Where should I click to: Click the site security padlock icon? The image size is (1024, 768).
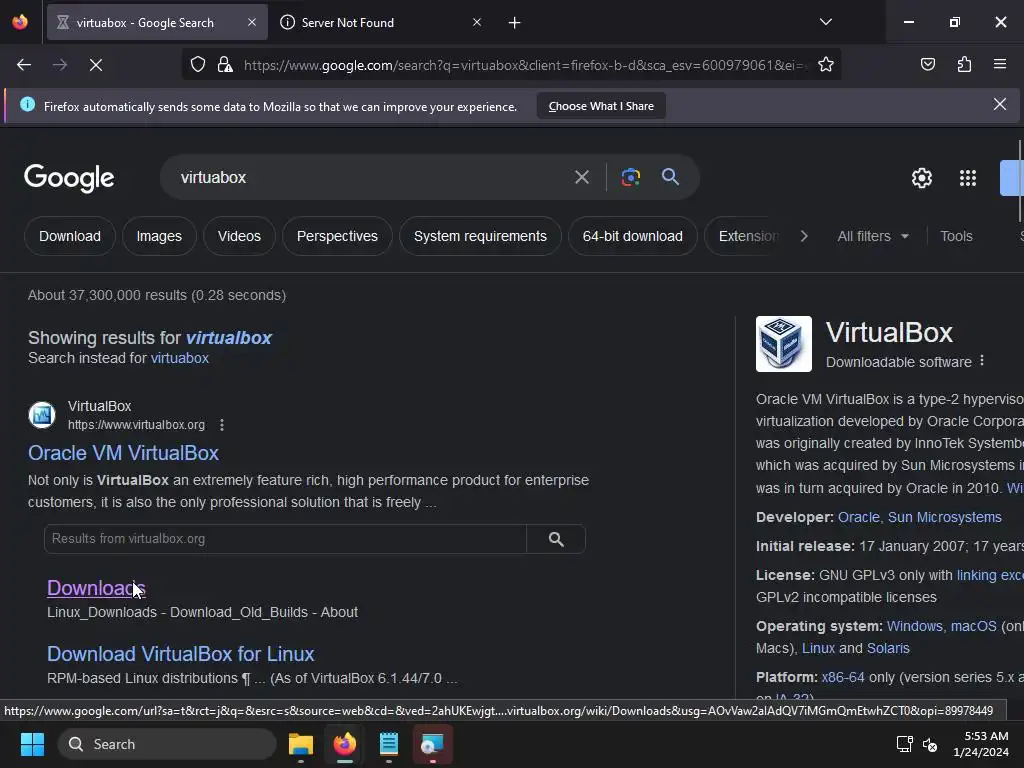point(225,65)
